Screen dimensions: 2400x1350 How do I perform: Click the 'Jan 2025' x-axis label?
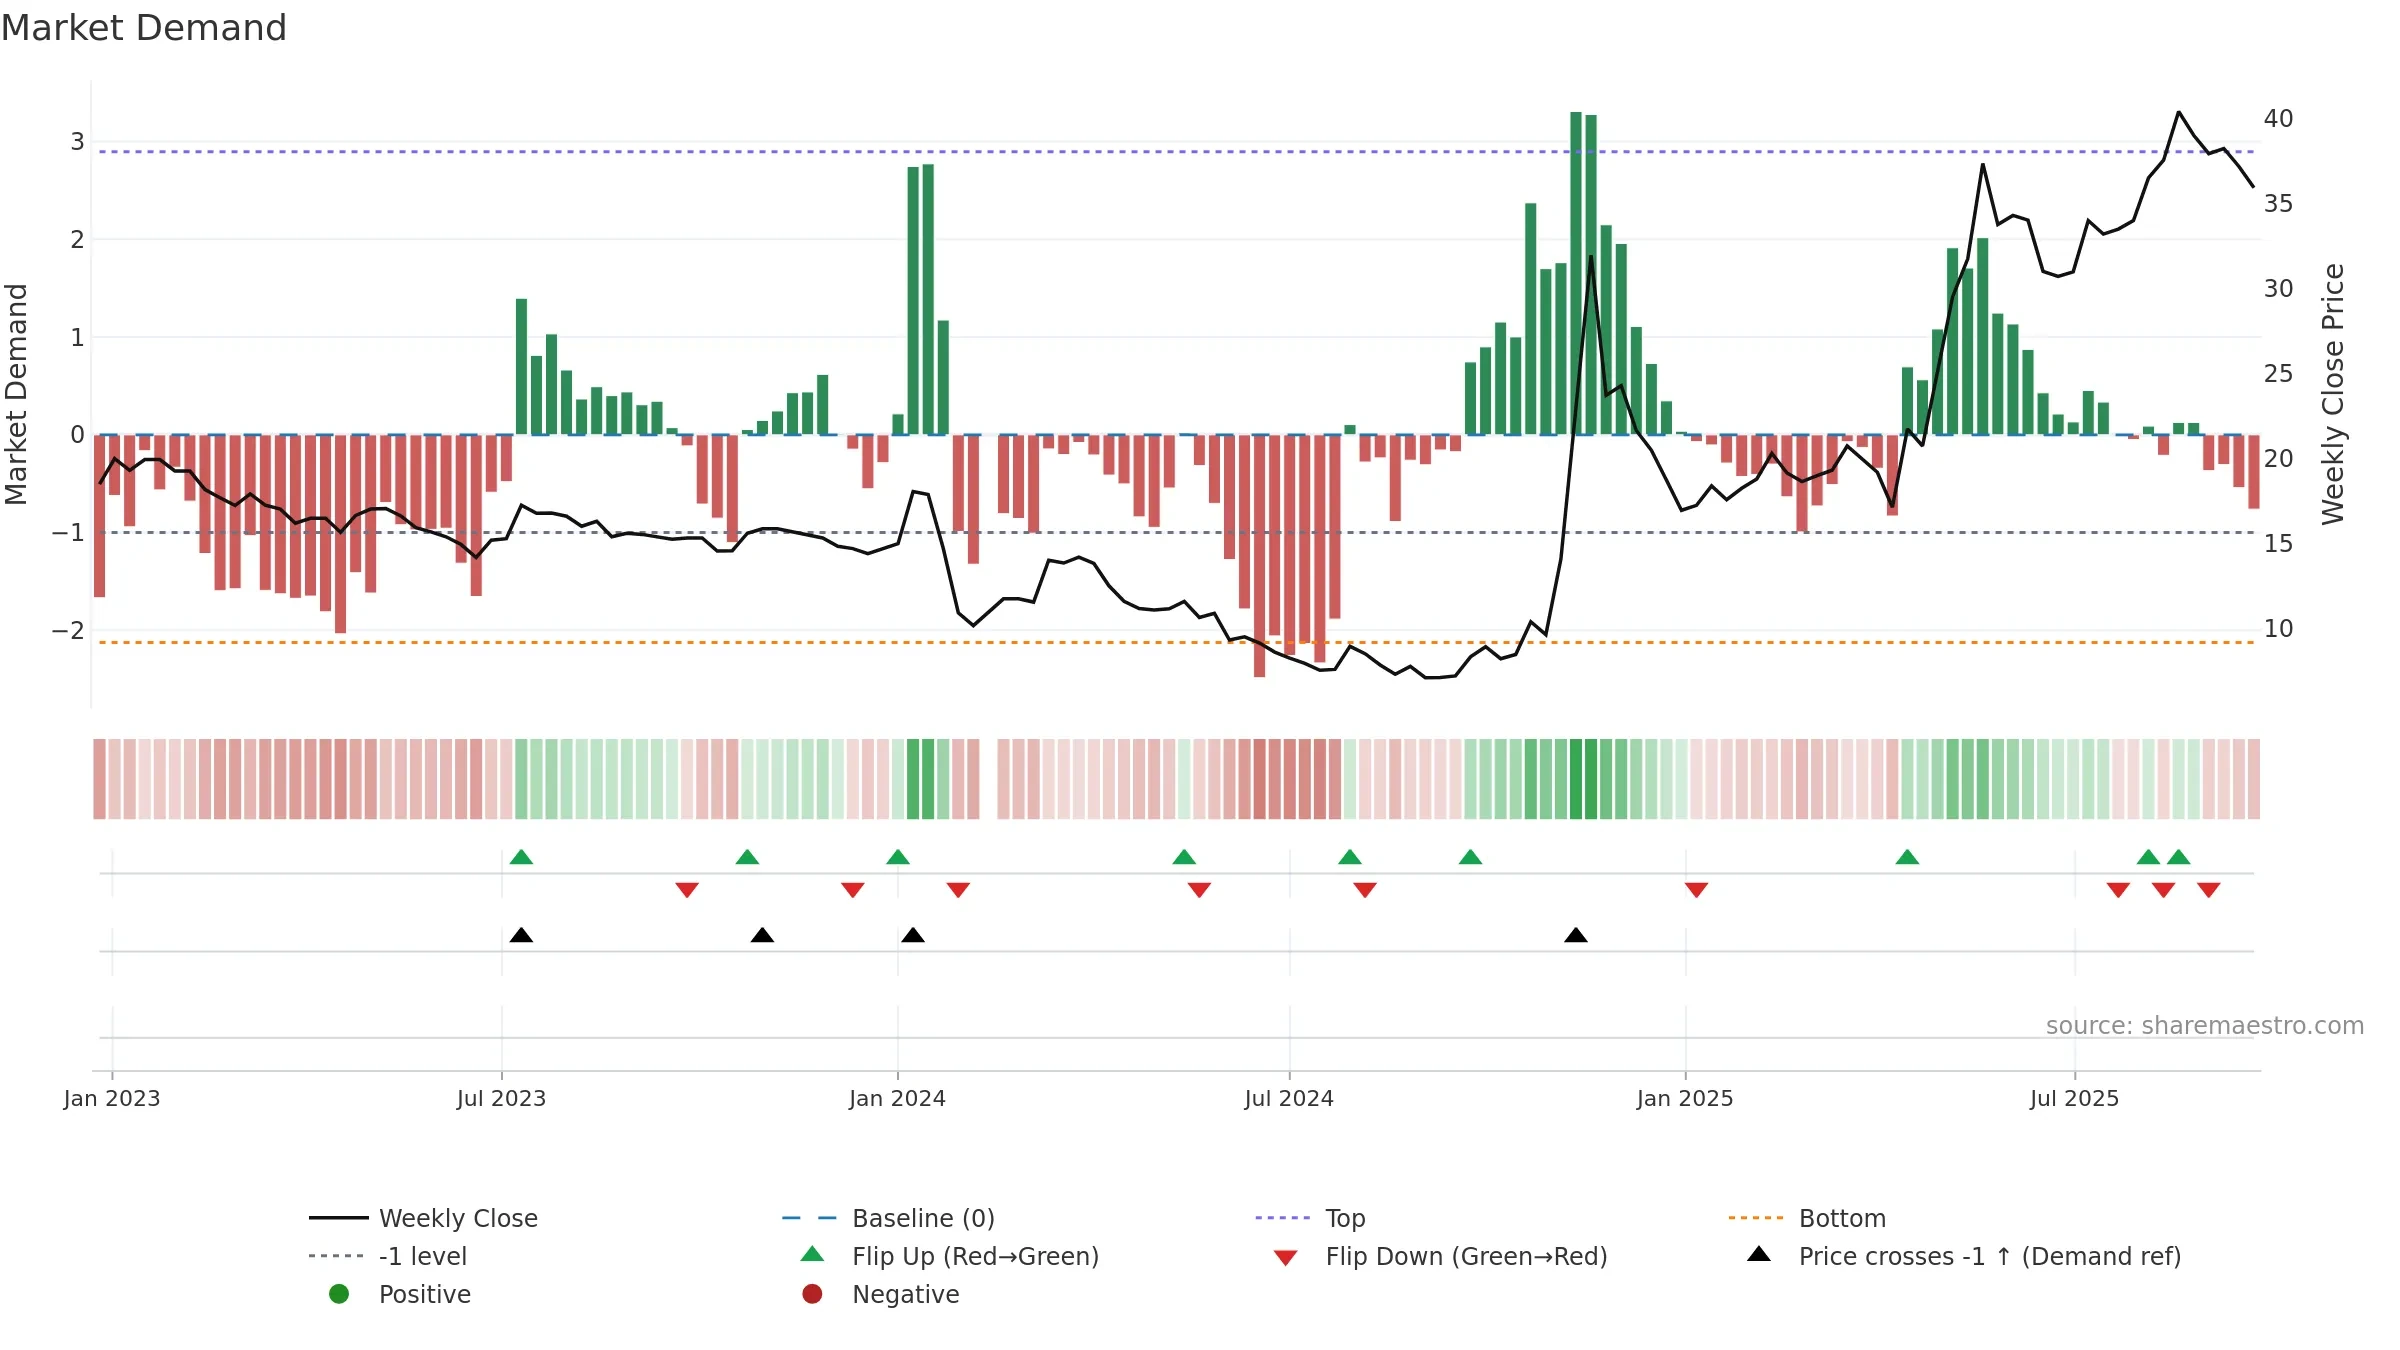click(1685, 1098)
